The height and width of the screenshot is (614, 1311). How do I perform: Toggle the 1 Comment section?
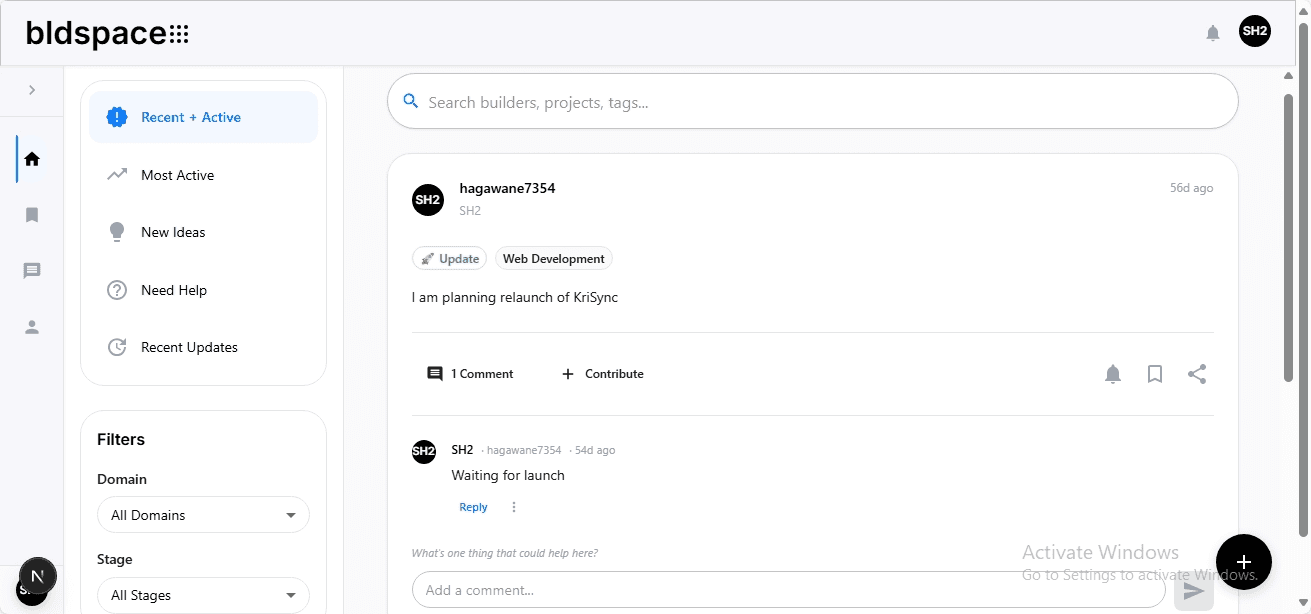click(x=471, y=374)
